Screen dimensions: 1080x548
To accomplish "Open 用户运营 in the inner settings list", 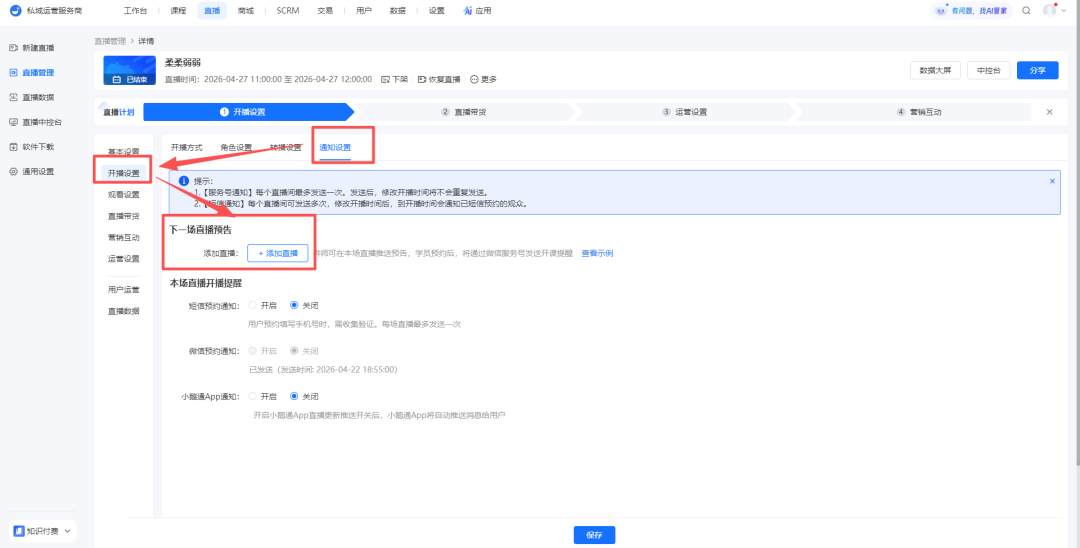I will 124,290.
